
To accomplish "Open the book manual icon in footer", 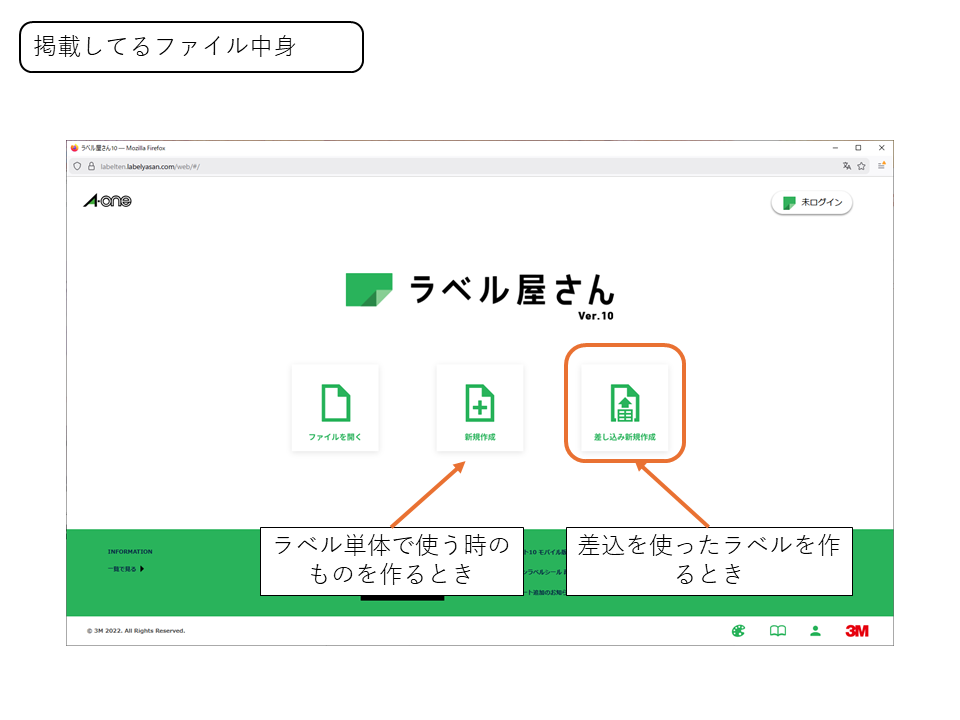I will (x=777, y=631).
